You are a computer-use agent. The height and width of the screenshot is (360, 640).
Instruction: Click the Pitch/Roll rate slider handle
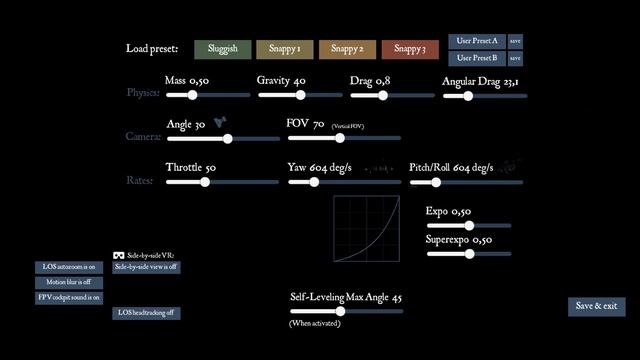click(x=436, y=182)
